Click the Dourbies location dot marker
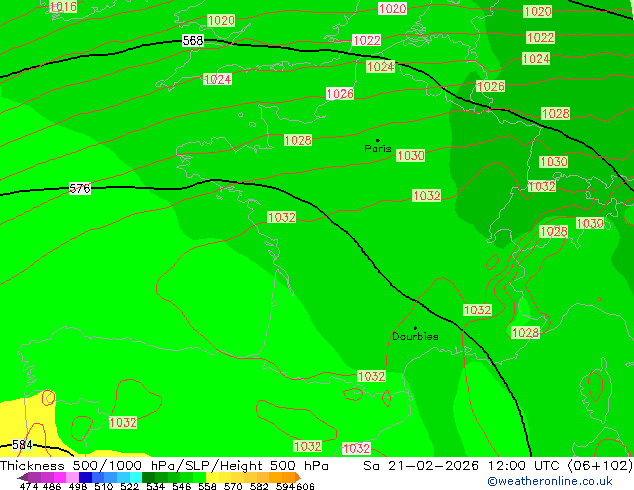The width and height of the screenshot is (634, 490). (x=415, y=328)
